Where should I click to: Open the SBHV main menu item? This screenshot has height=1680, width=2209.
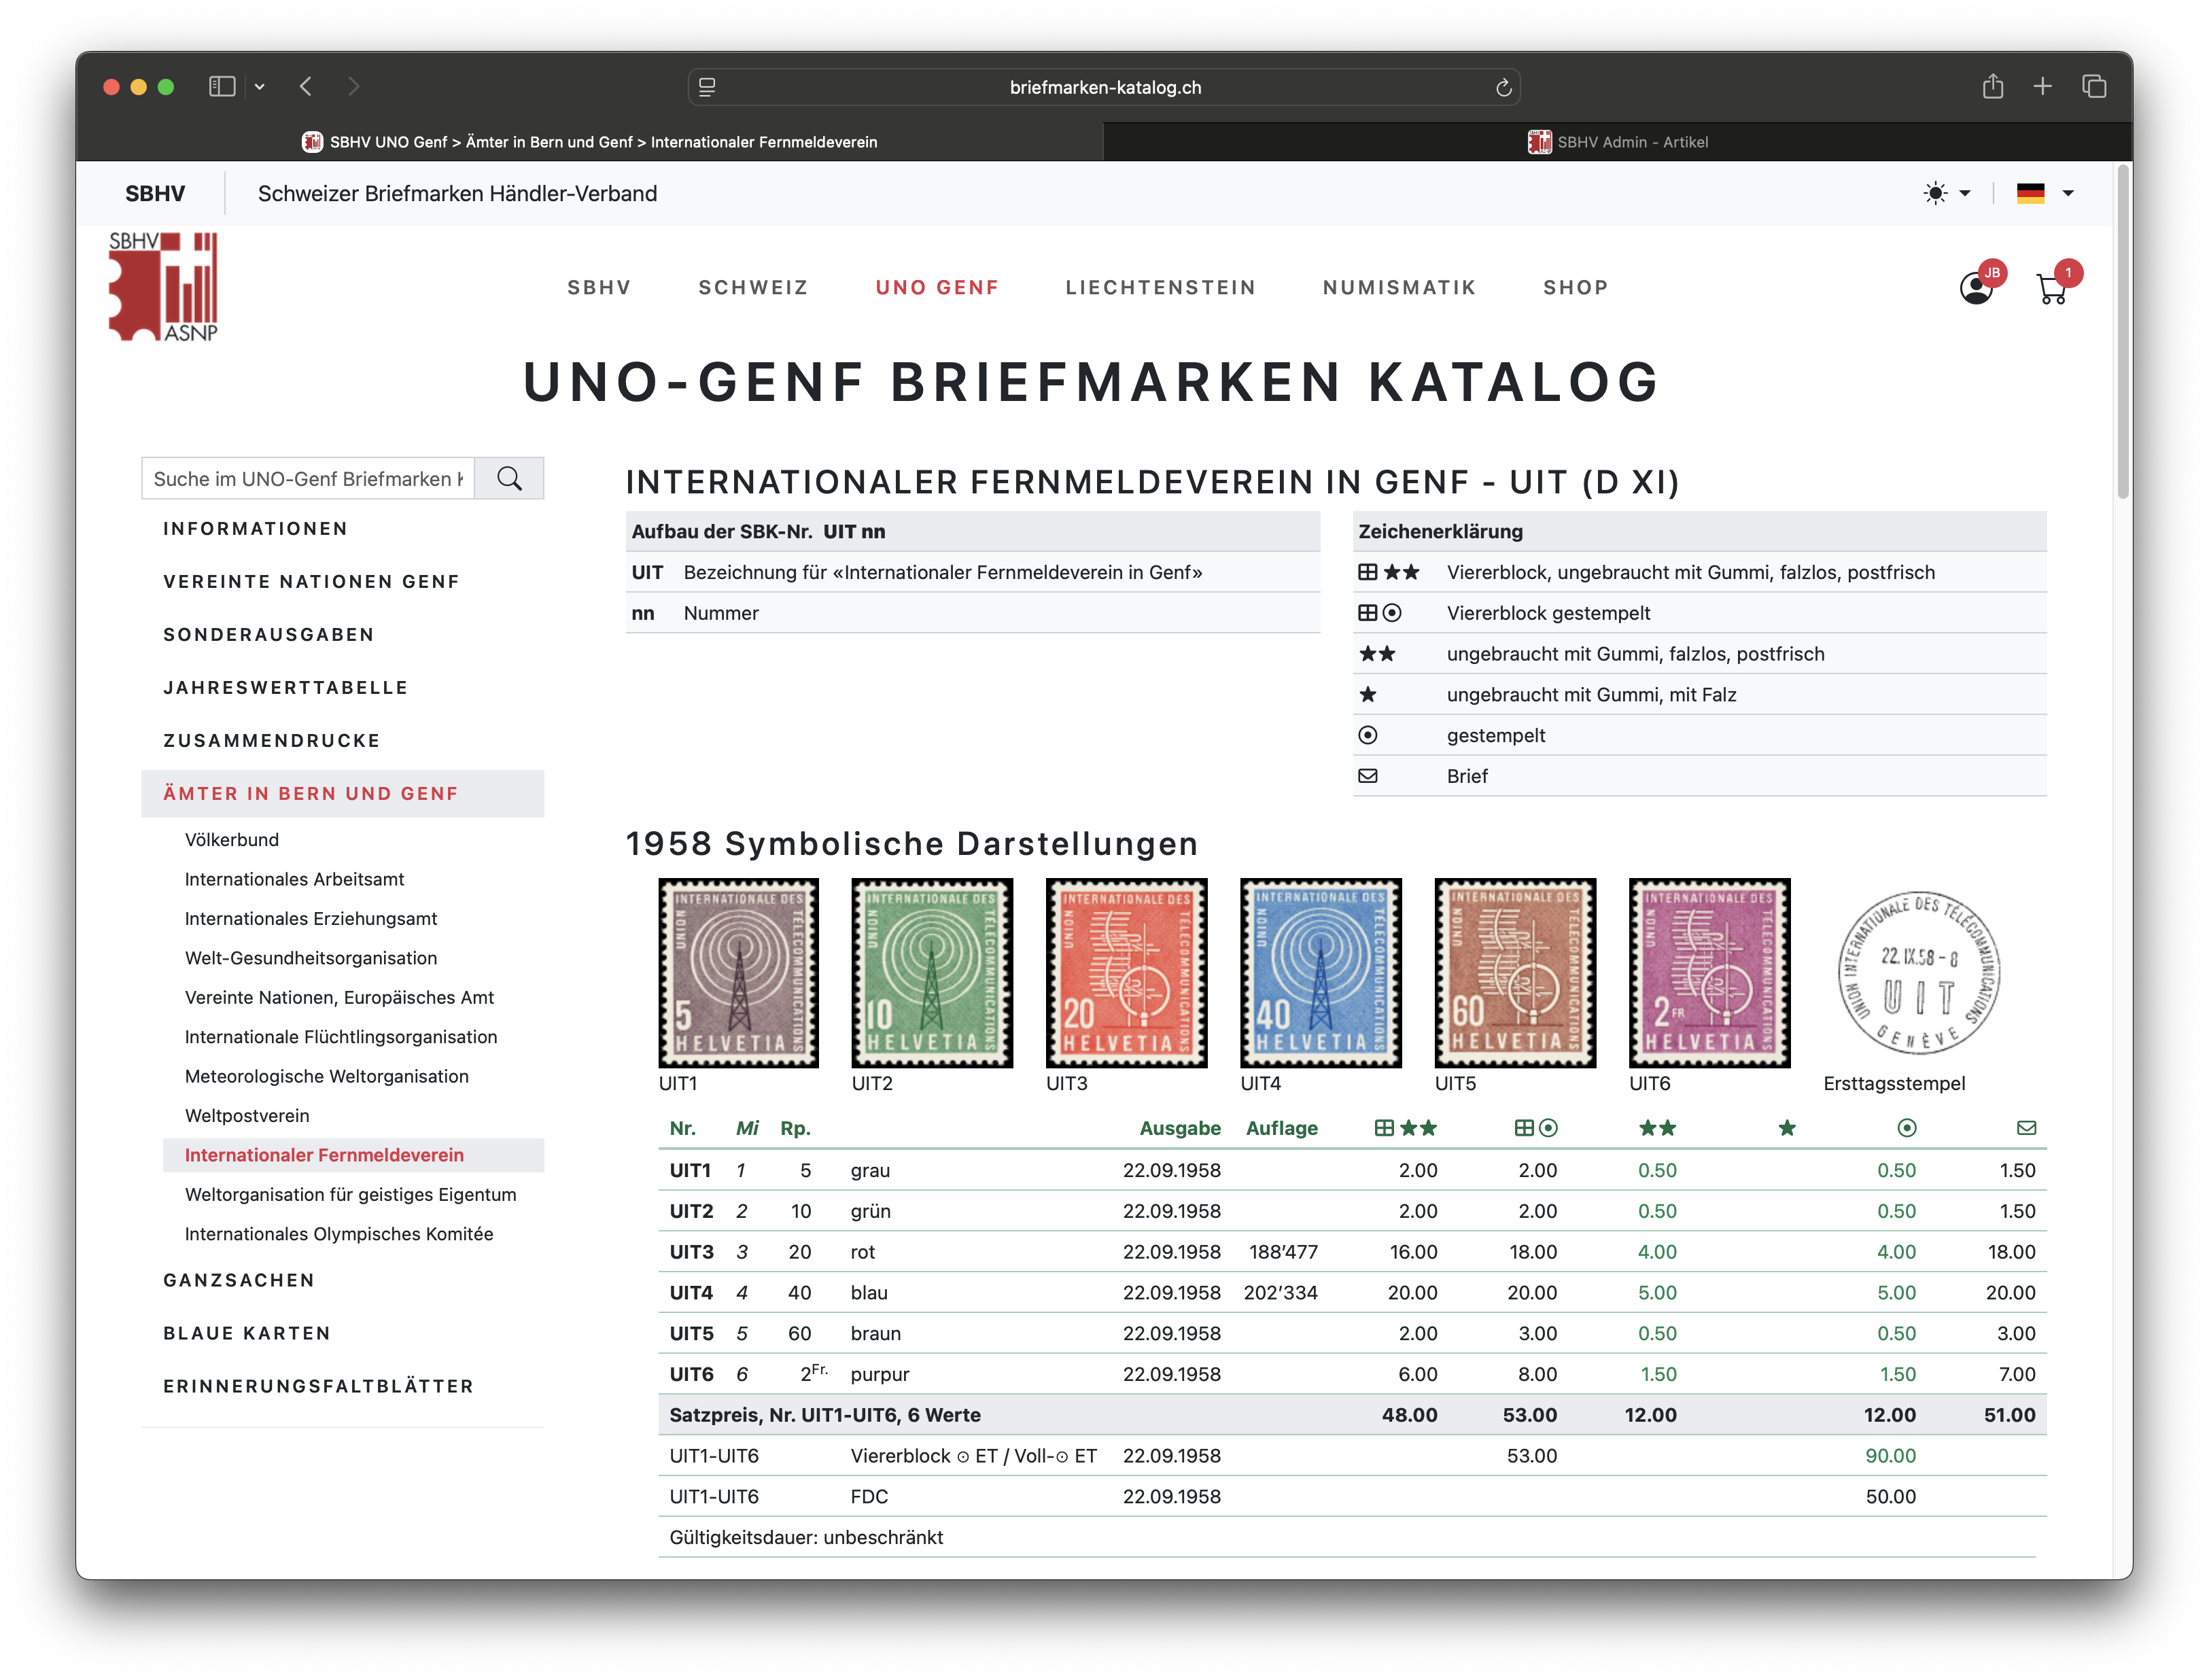(x=599, y=288)
